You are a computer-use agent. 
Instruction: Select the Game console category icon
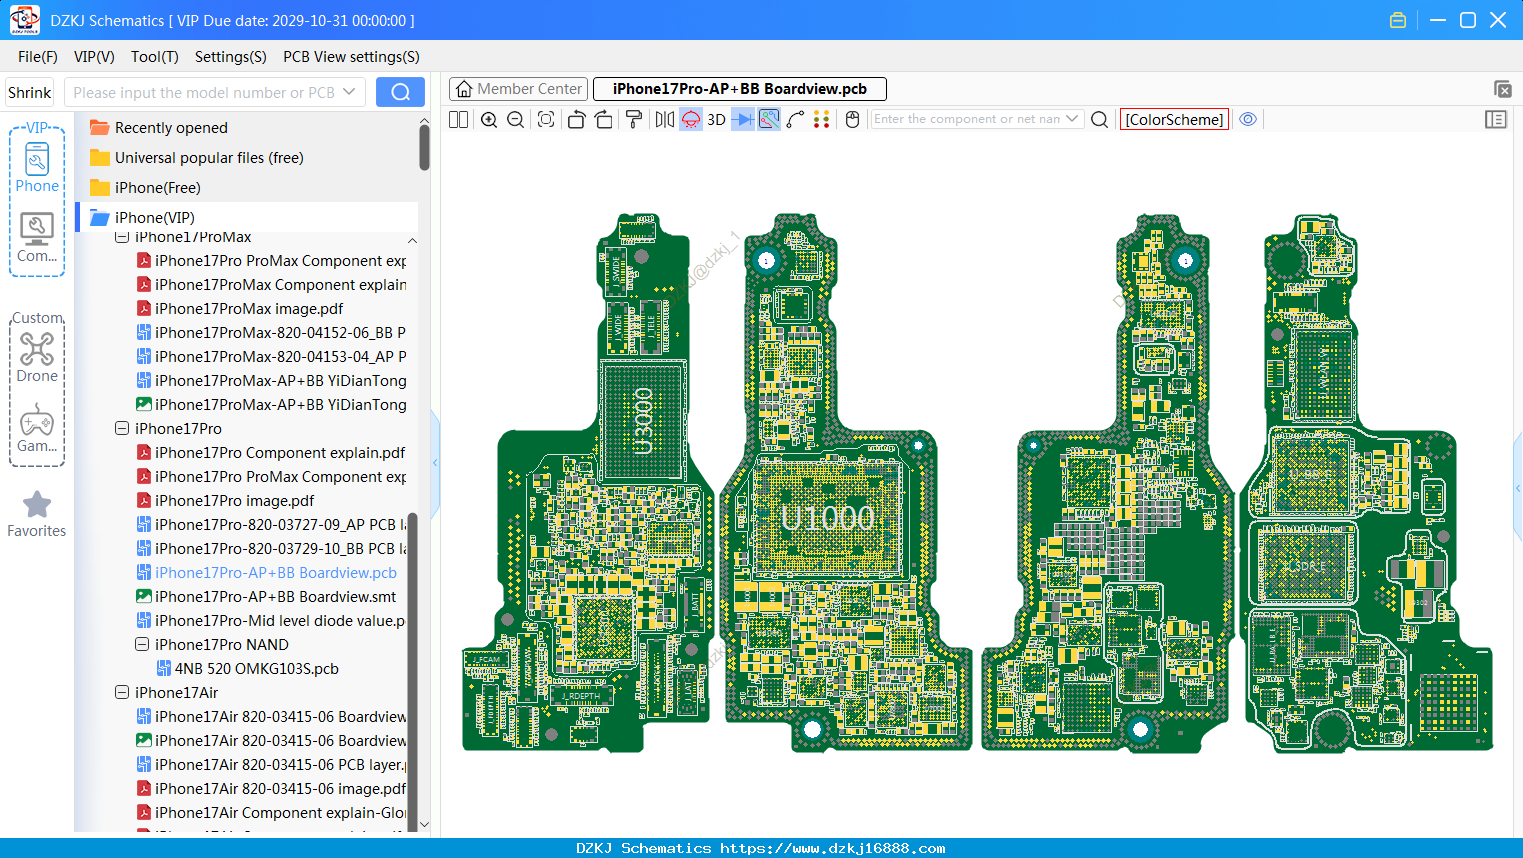[37, 429]
